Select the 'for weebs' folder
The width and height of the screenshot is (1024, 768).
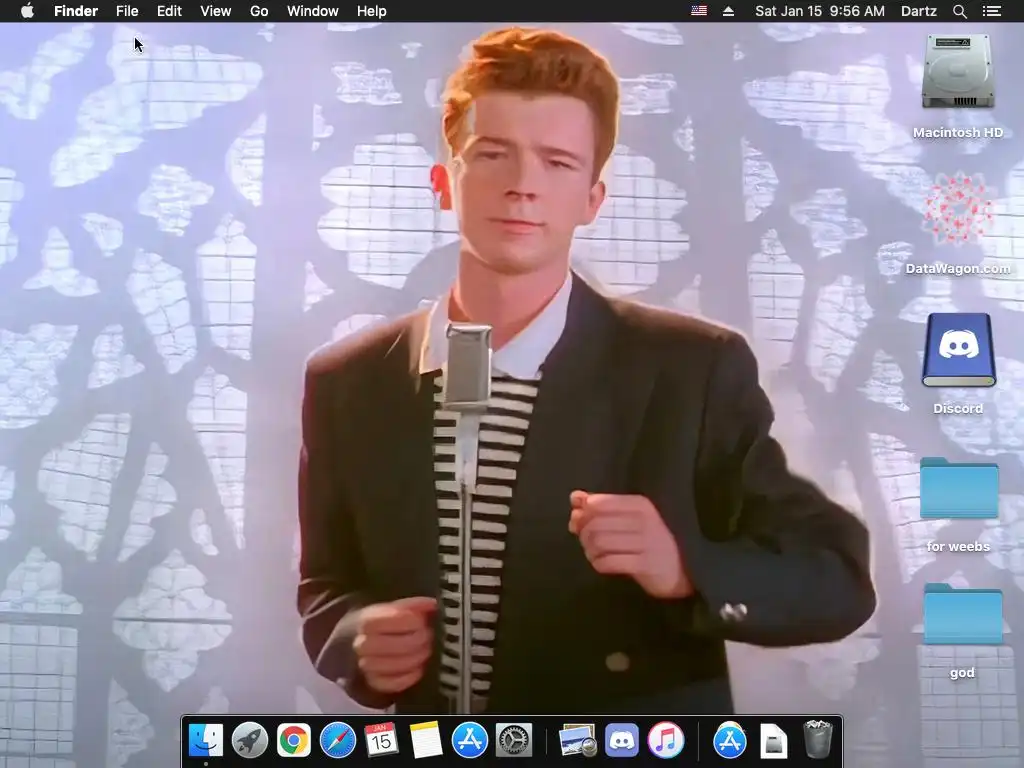(959, 488)
